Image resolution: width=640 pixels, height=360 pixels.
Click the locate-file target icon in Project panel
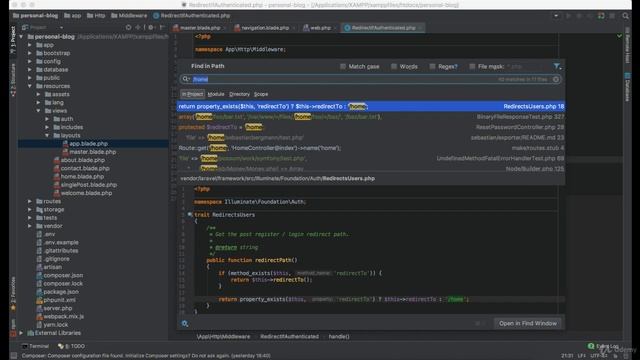pos(129,27)
